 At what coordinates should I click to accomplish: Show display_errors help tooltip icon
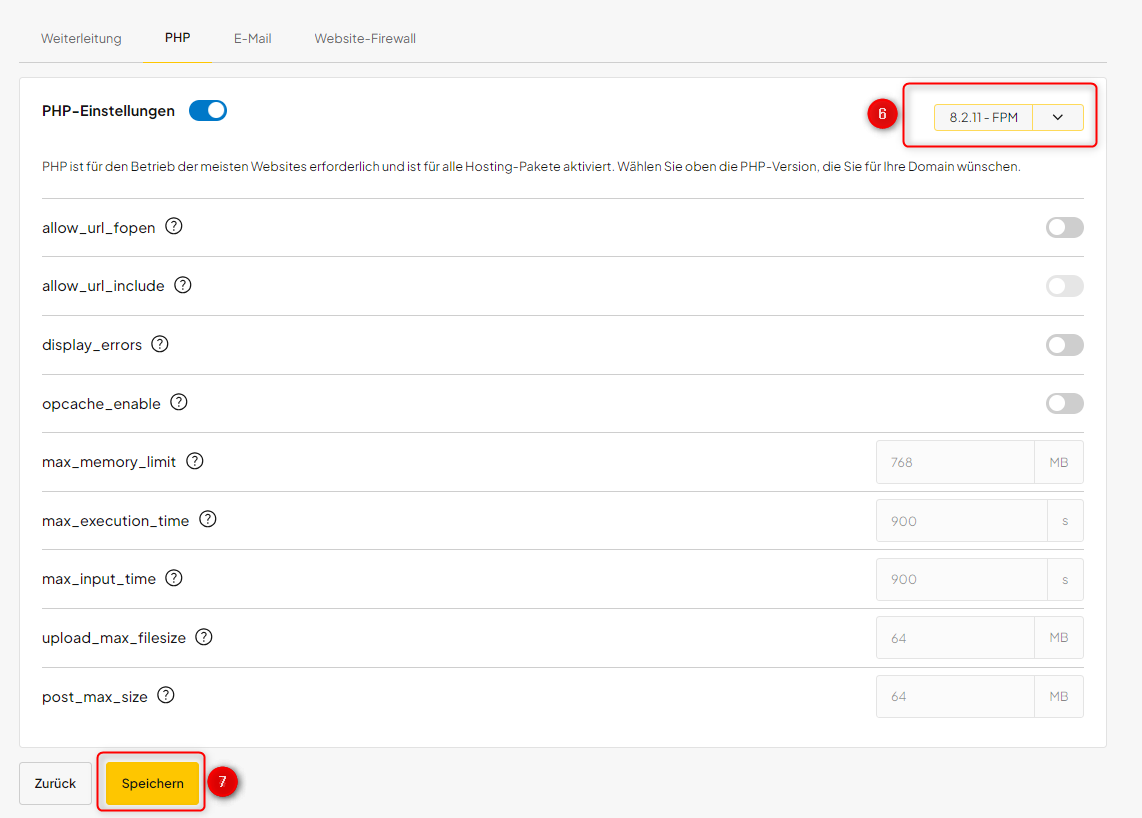[160, 344]
